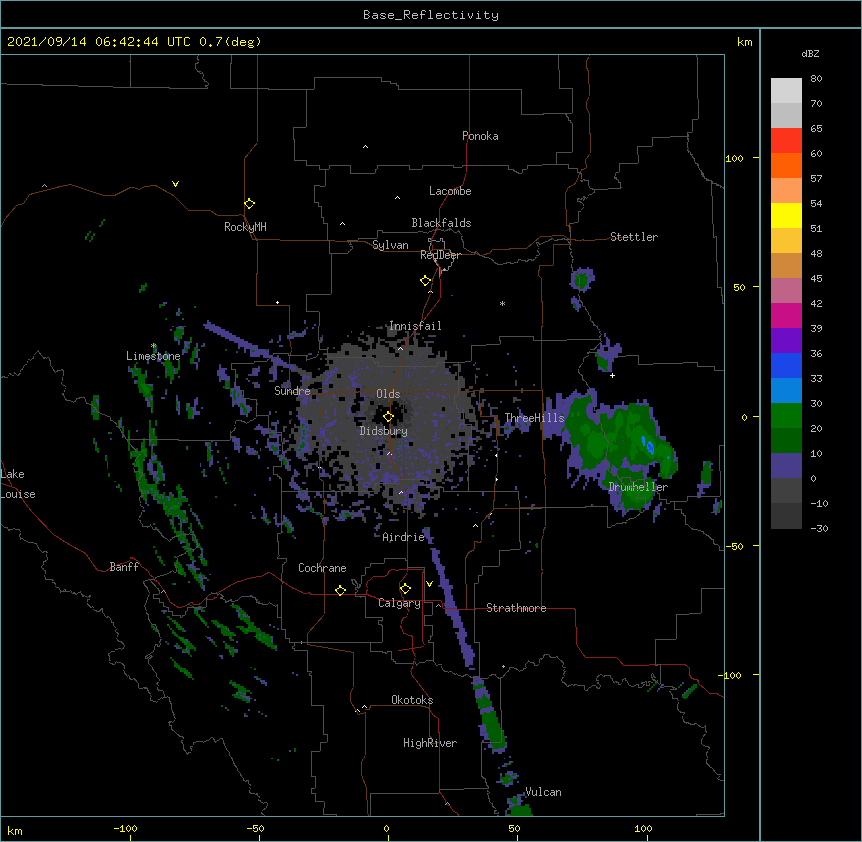Click the -50 km tick on right axis
This screenshot has height=842, width=862.
tap(734, 546)
